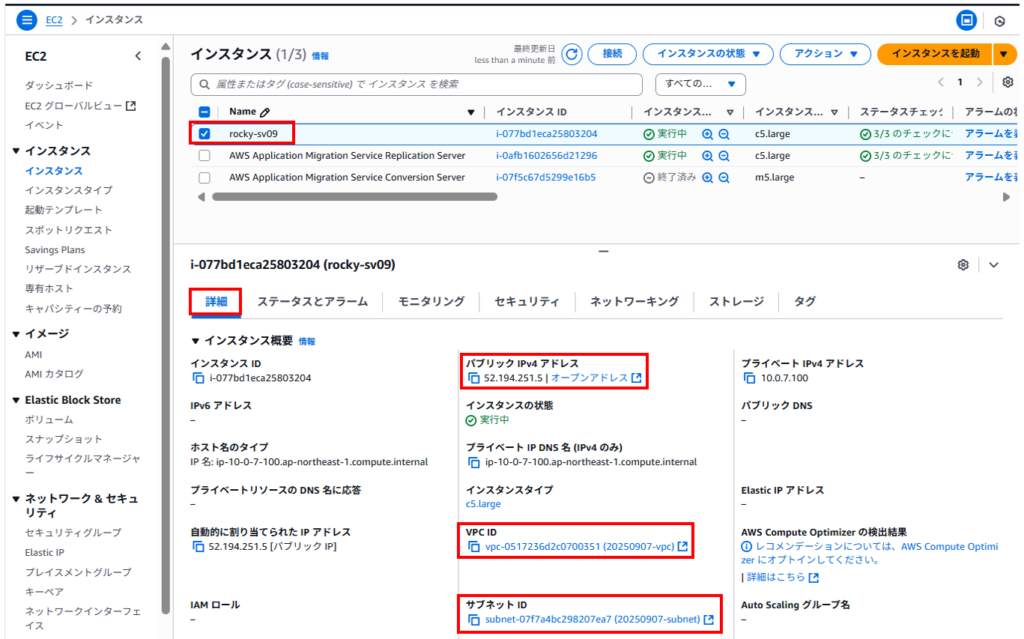Open the インスタンスの状態 dropdown
The height and width of the screenshot is (639, 1024).
coord(708,54)
